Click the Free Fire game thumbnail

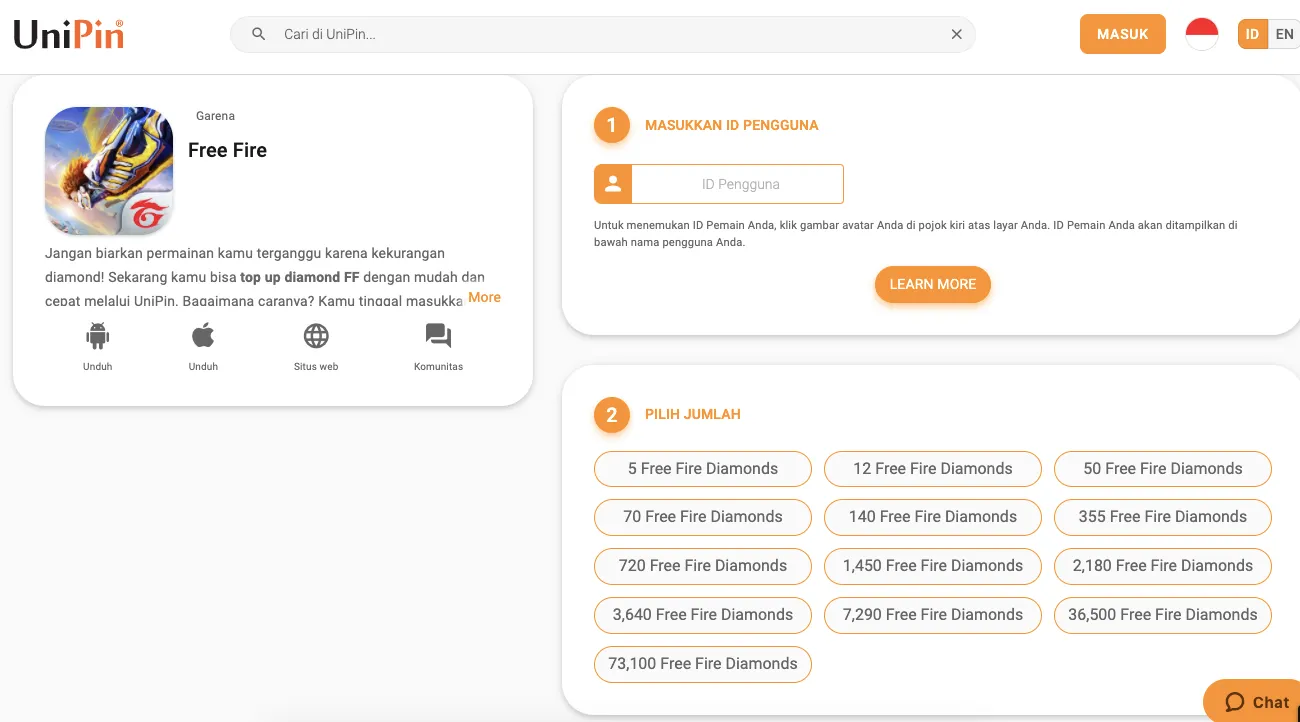109,171
